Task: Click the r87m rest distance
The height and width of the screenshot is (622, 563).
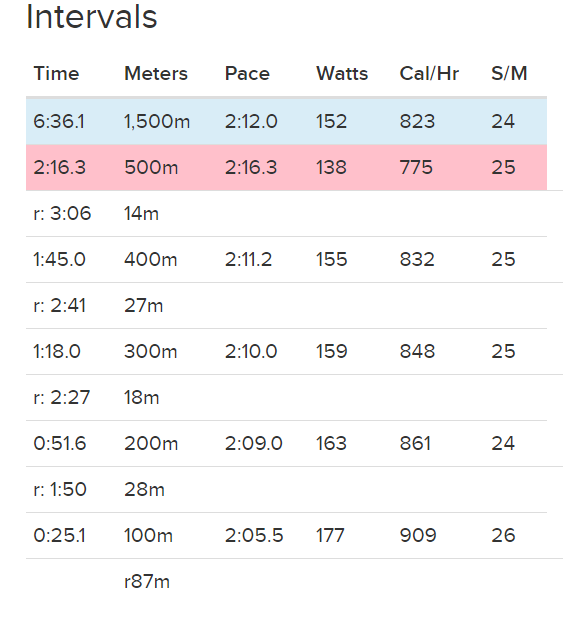Action: pyautogui.click(x=147, y=582)
